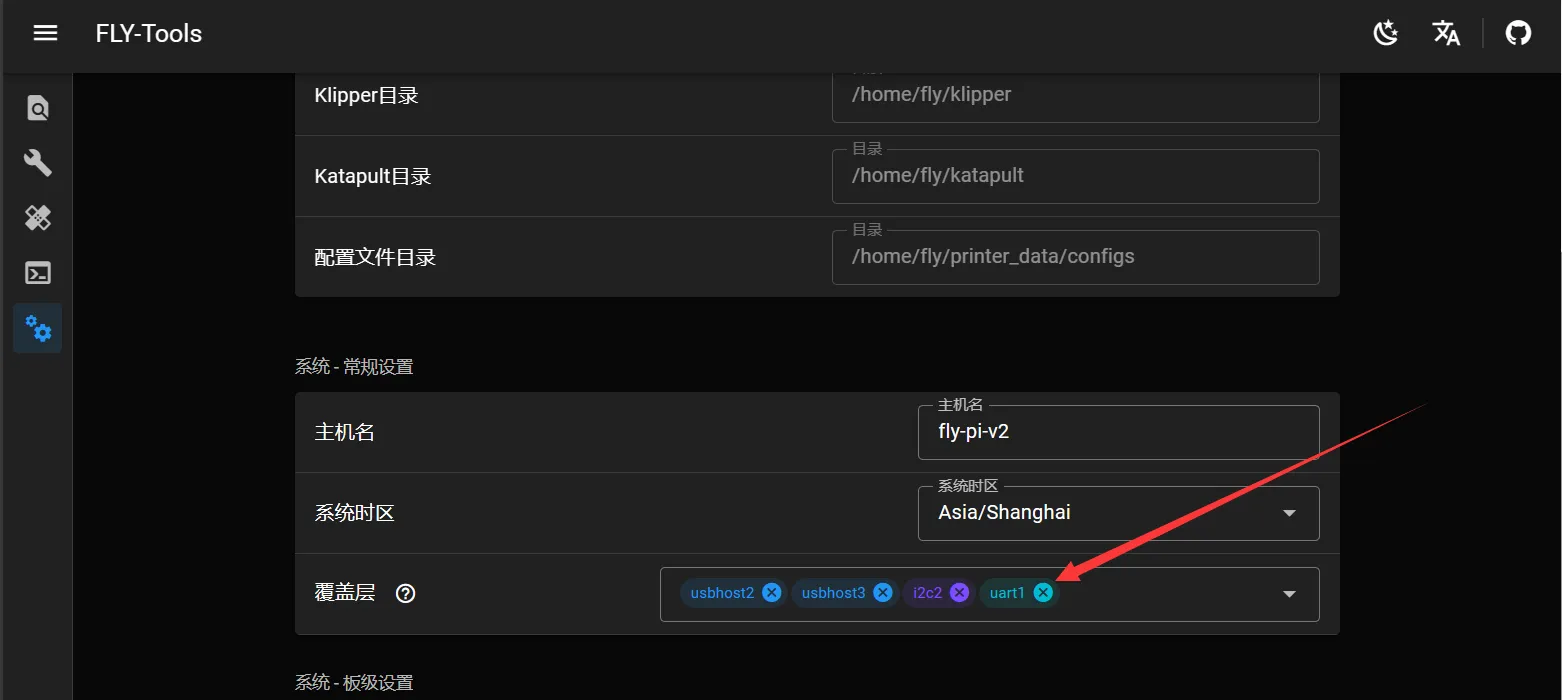Image resolution: width=1562 pixels, height=700 pixels.
Task: Select the gears settings sidebar icon
Action: [x=38, y=328]
